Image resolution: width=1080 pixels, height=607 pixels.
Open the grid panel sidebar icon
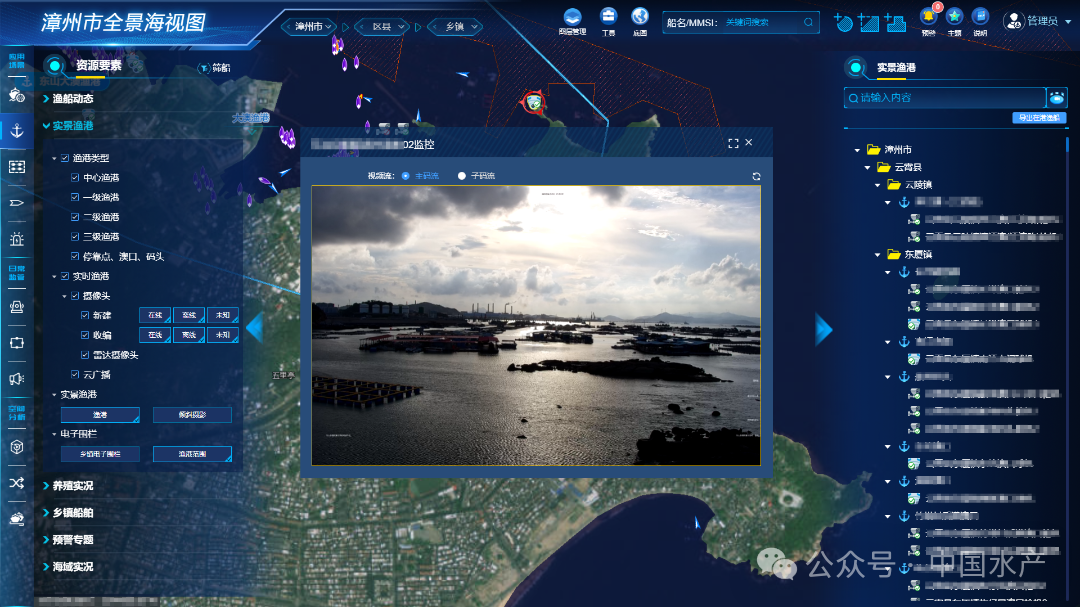pos(17,167)
